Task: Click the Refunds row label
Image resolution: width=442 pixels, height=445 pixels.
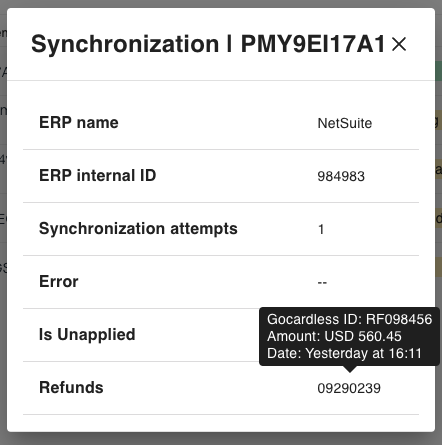Action: click(x=71, y=387)
